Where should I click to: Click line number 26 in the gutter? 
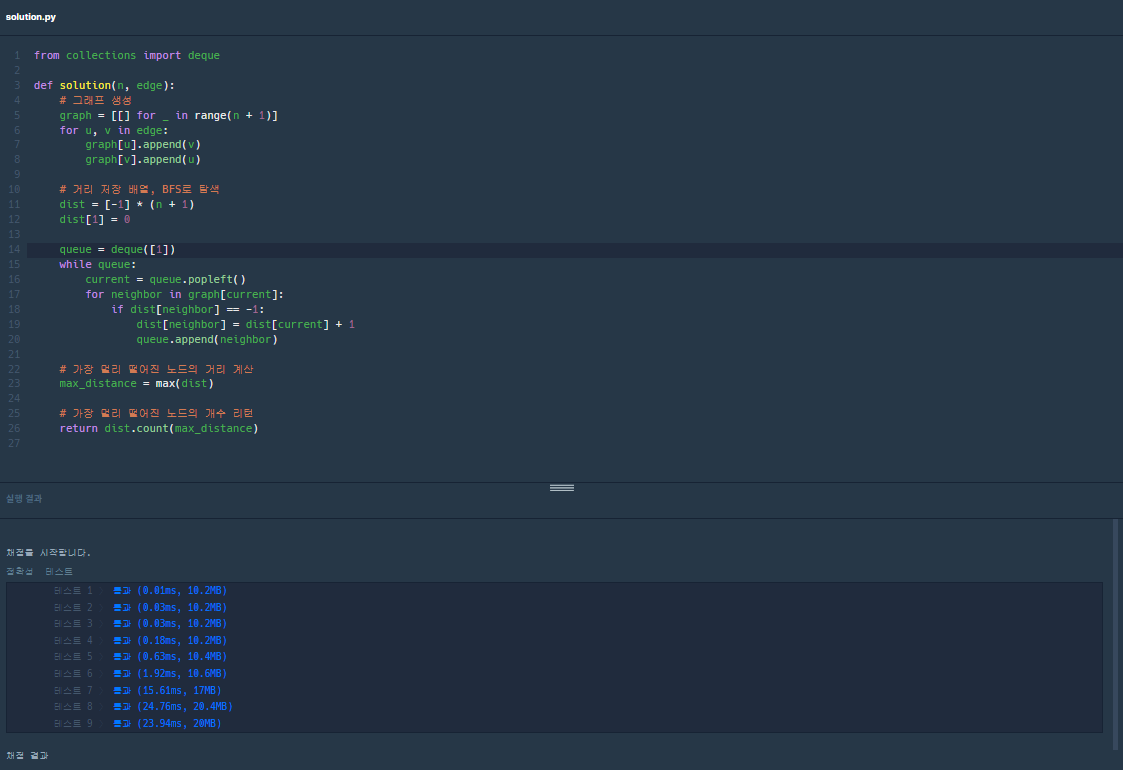pos(14,428)
